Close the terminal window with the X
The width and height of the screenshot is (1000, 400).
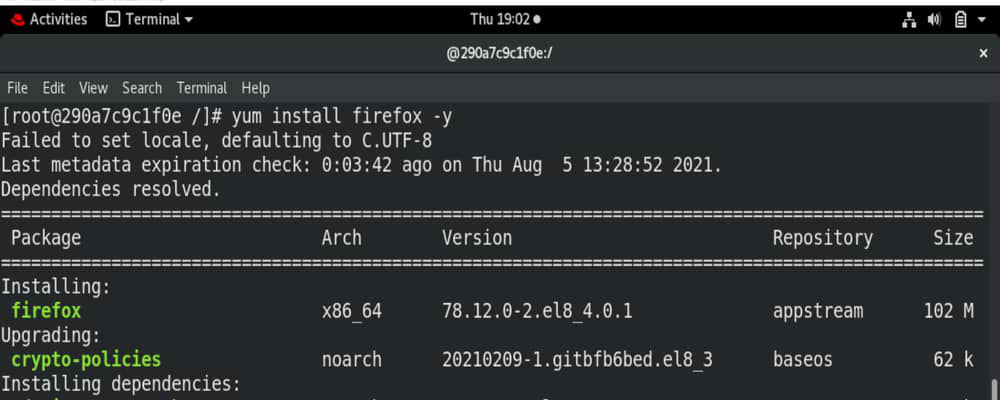(x=983, y=54)
